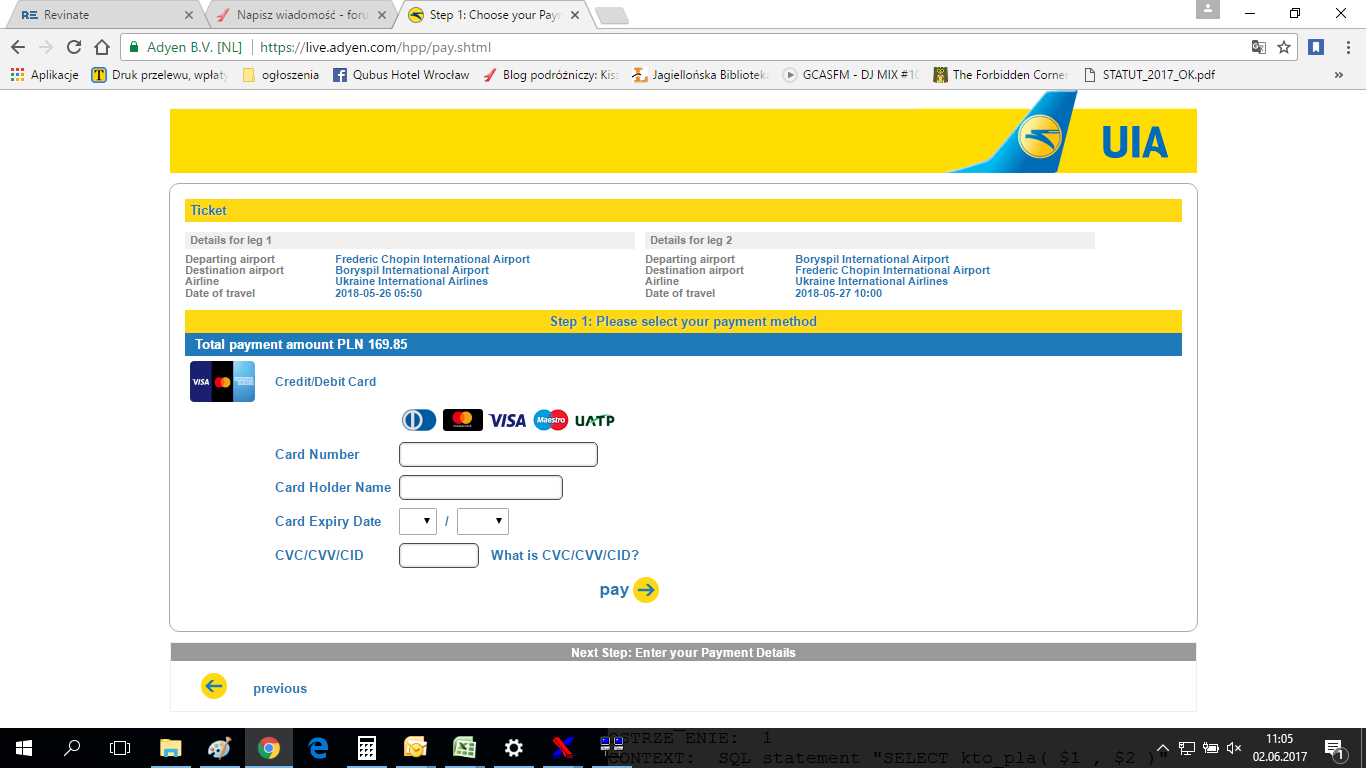
Task: Bookmark this page with star icon
Action: tap(1284, 47)
